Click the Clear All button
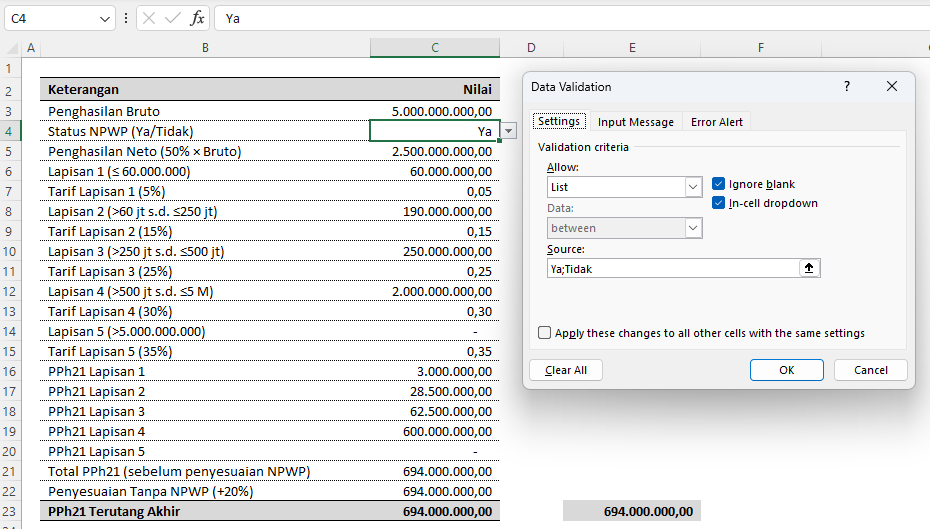The width and height of the screenshot is (930, 529). pyautogui.click(x=566, y=370)
